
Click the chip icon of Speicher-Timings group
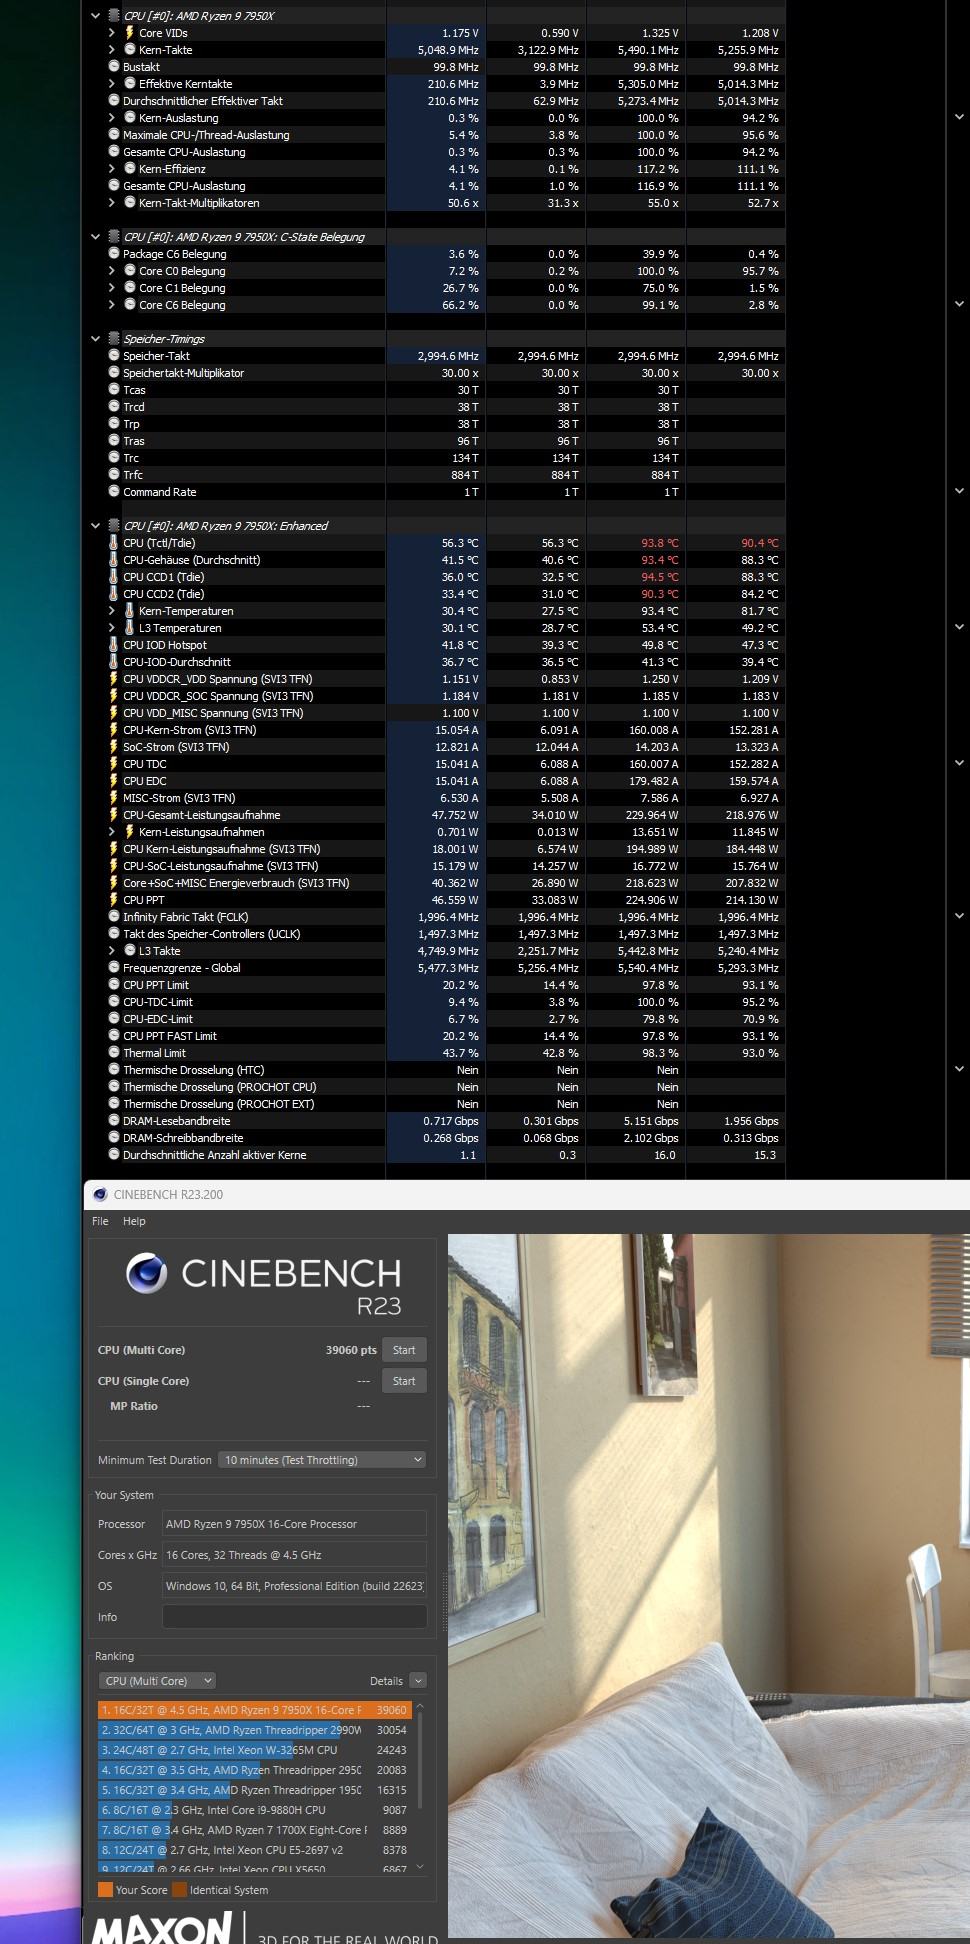click(x=113, y=338)
